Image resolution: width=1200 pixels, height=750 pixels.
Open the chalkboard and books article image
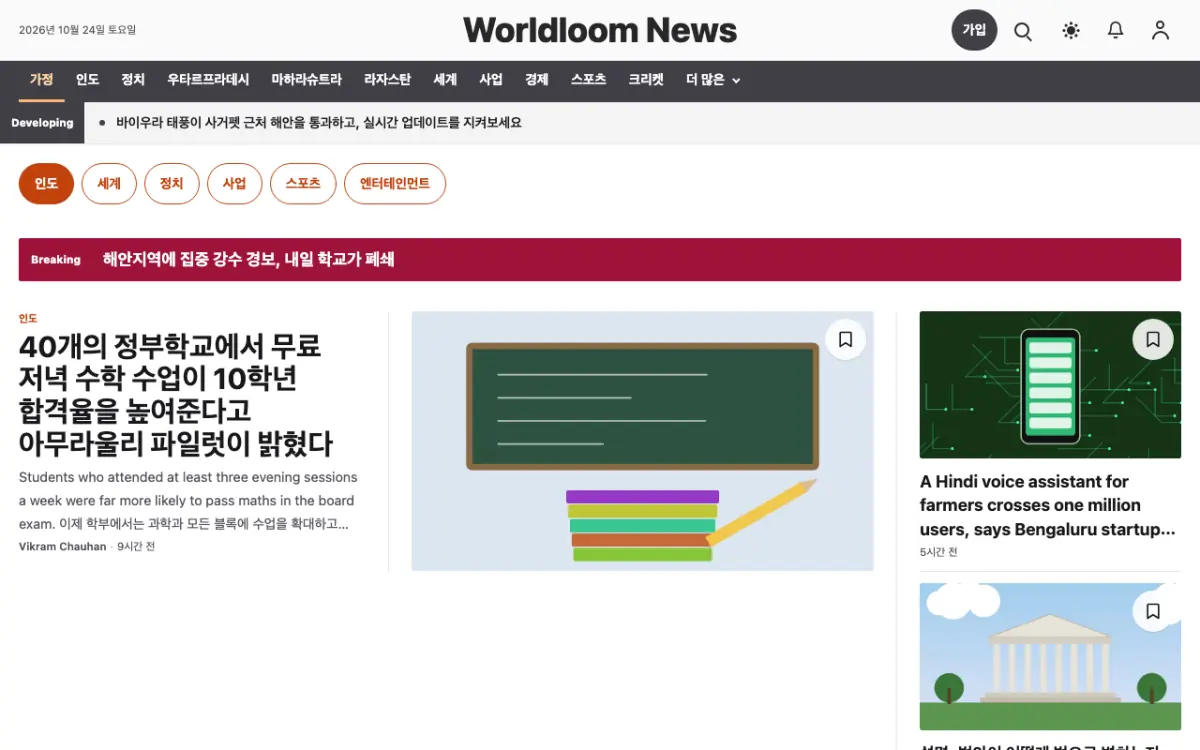coord(642,441)
